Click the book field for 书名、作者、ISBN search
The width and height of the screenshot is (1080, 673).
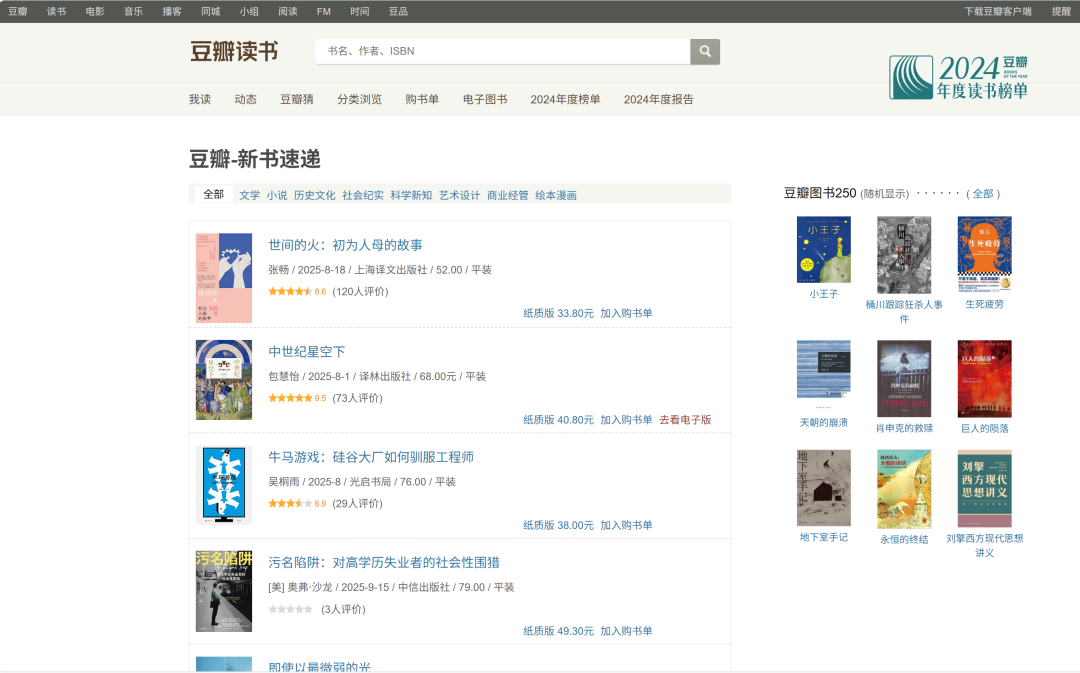pyautogui.click(x=503, y=51)
